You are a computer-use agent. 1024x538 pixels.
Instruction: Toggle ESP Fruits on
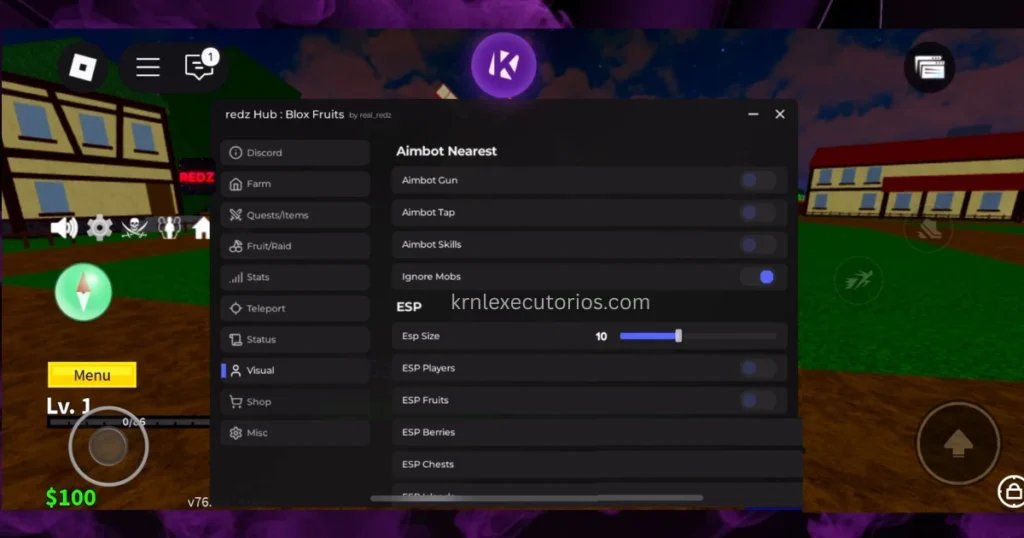[758, 400]
